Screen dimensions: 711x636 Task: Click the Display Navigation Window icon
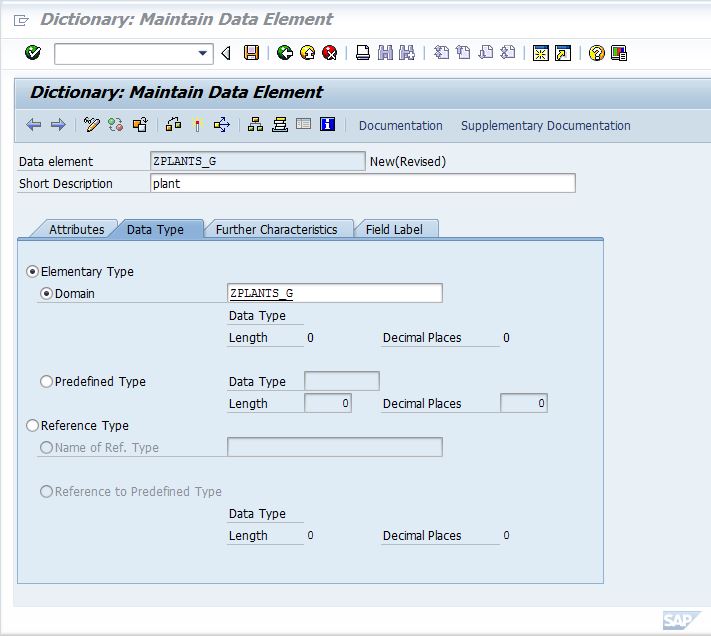point(280,125)
